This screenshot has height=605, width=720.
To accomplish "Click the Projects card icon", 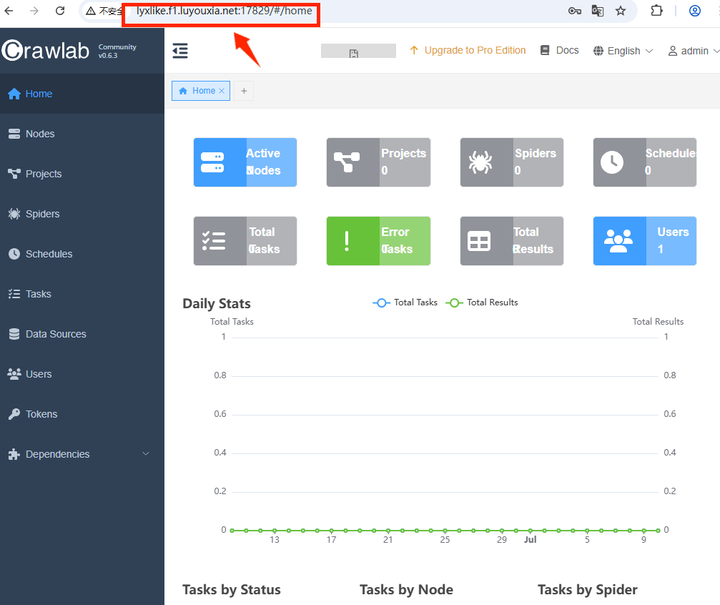I will (347, 162).
